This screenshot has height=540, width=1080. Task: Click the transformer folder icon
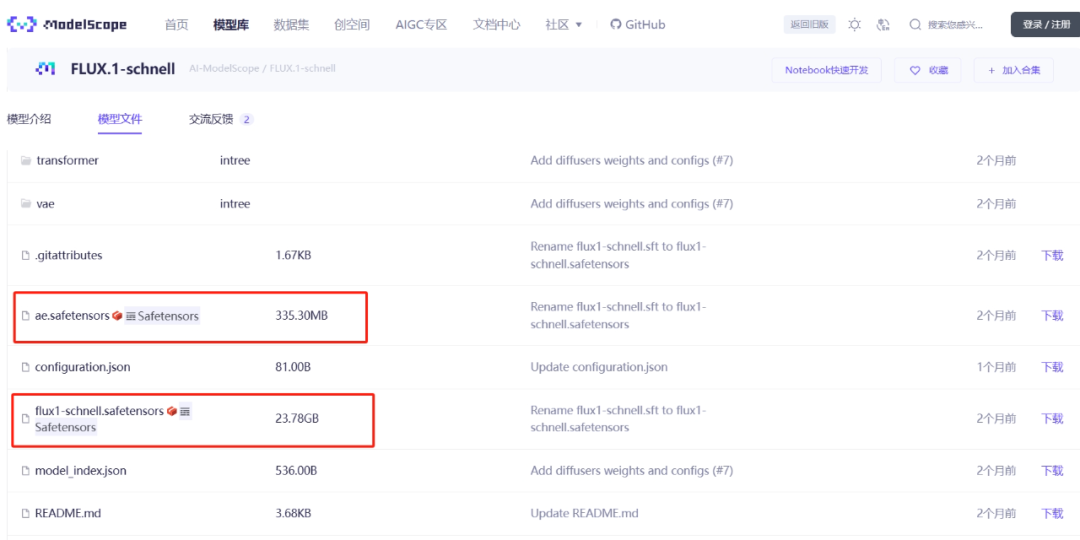tap(26, 160)
